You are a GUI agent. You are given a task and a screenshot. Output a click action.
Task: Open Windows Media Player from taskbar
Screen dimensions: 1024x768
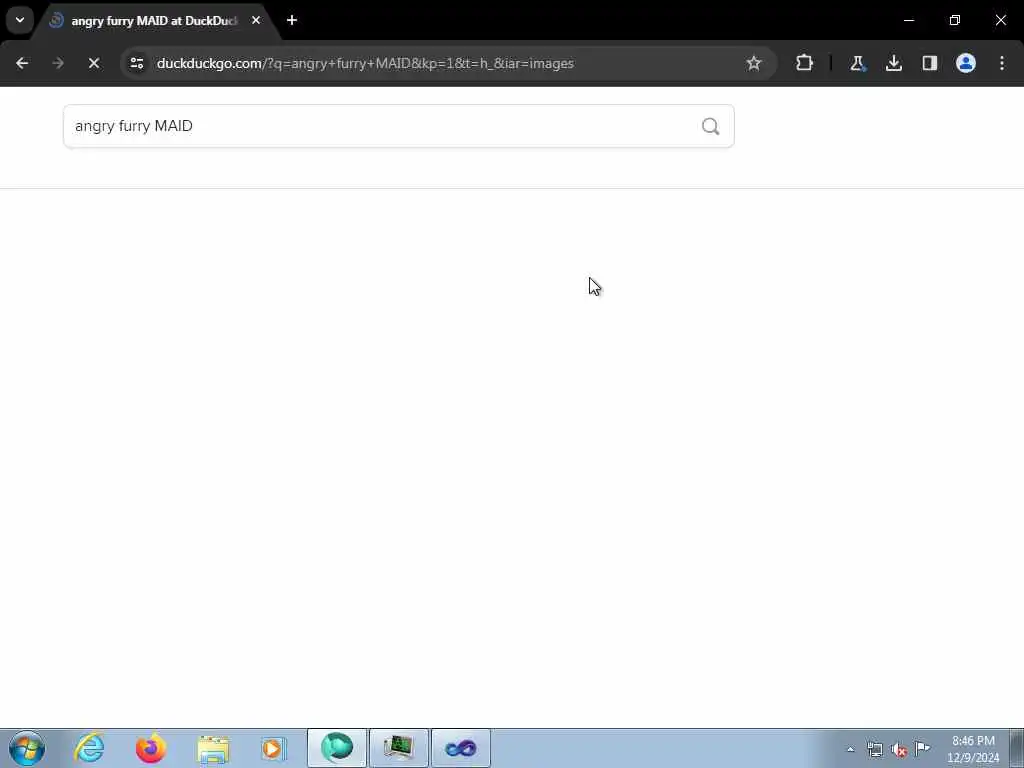click(x=274, y=748)
